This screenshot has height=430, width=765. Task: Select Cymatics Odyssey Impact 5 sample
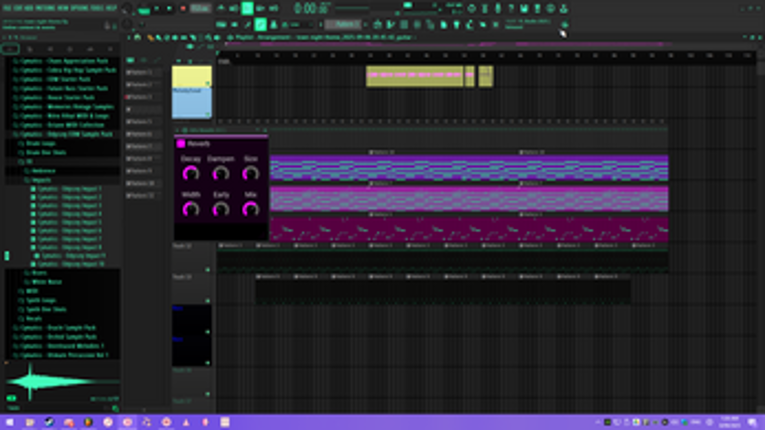tap(67, 222)
